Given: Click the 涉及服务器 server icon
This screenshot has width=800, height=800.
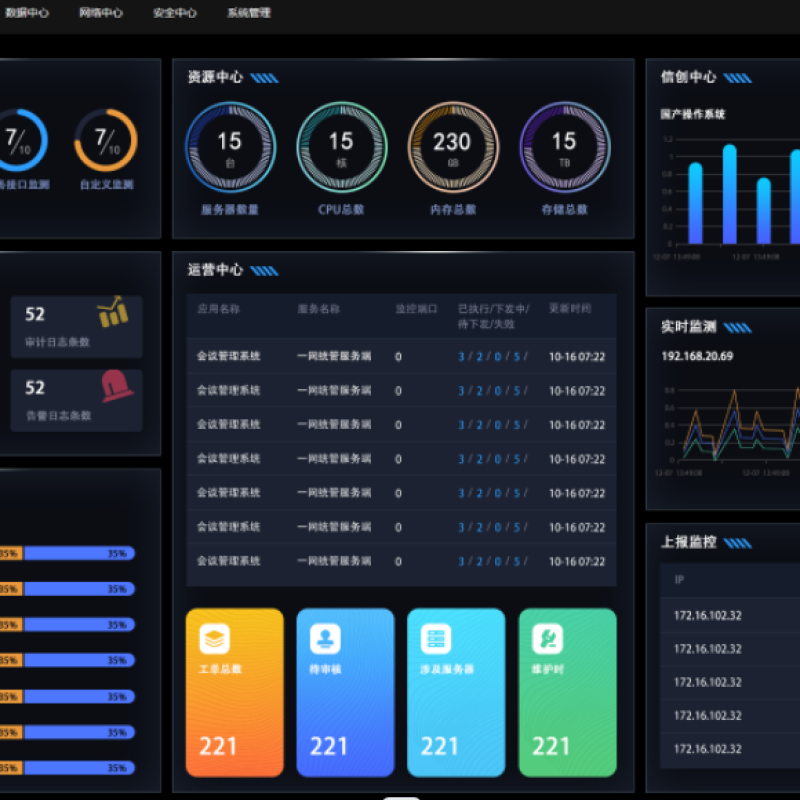Looking at the screenshot, I should [436, 639].
